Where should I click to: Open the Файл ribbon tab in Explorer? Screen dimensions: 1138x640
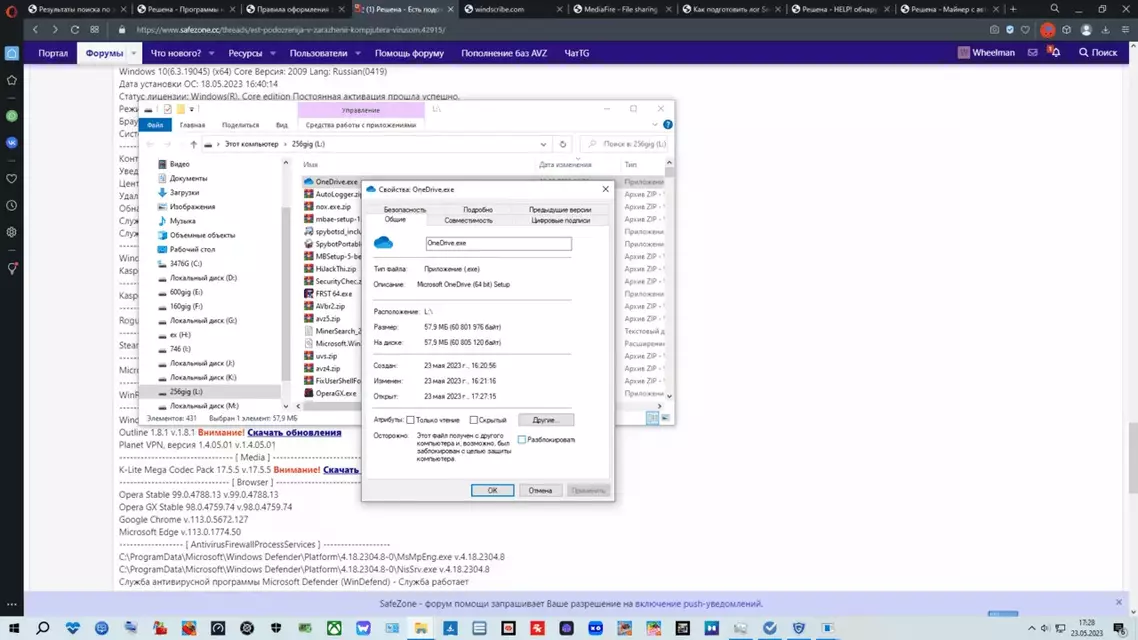(155, 125)
